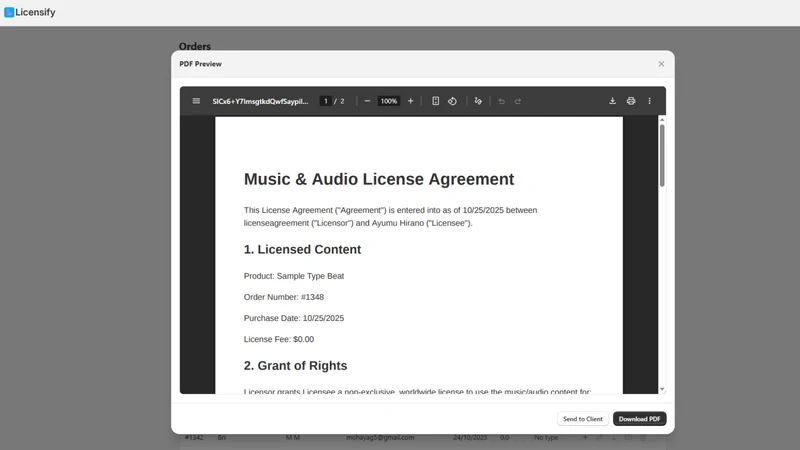
Task: Click the fit to page icon
Action: (x=435, y=101)
